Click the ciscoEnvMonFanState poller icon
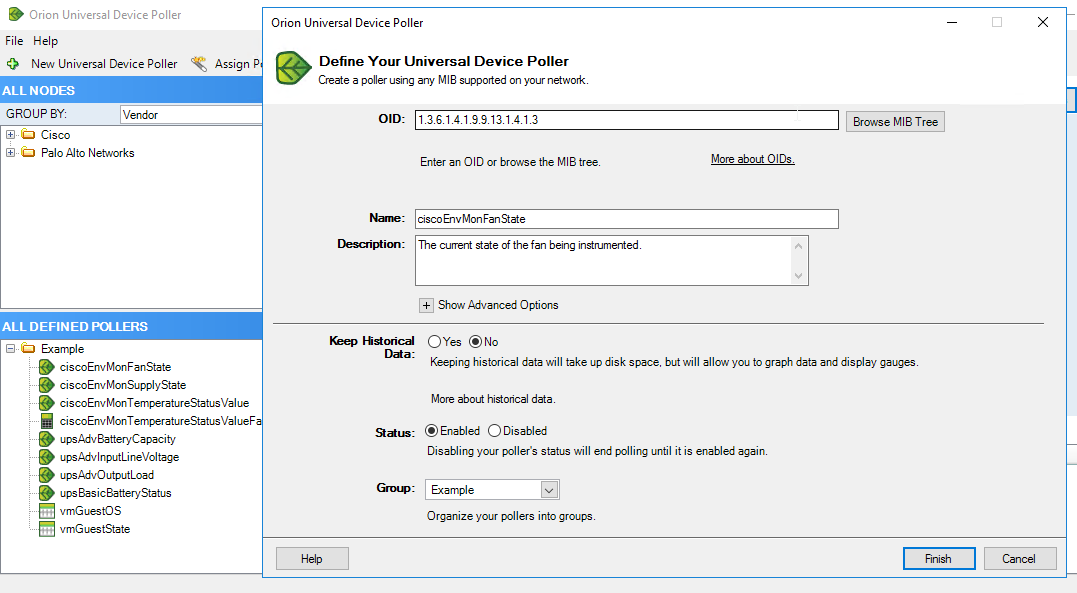1077x593 pixels. pos(47,367)
